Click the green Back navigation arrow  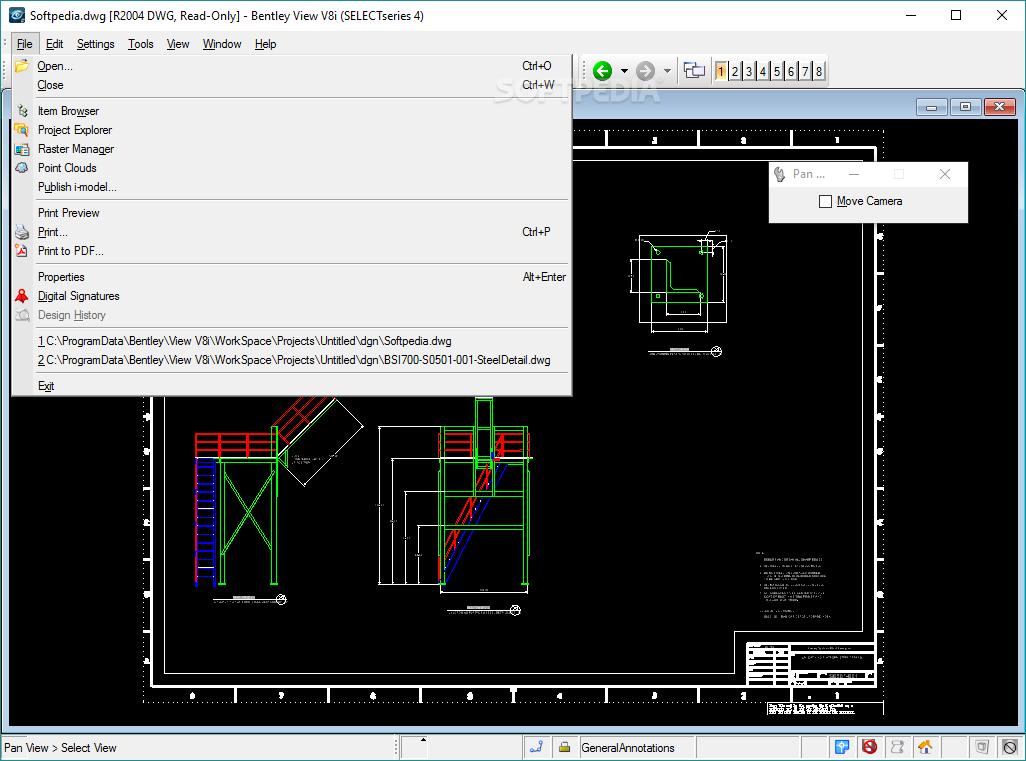(x=602, y=71)
